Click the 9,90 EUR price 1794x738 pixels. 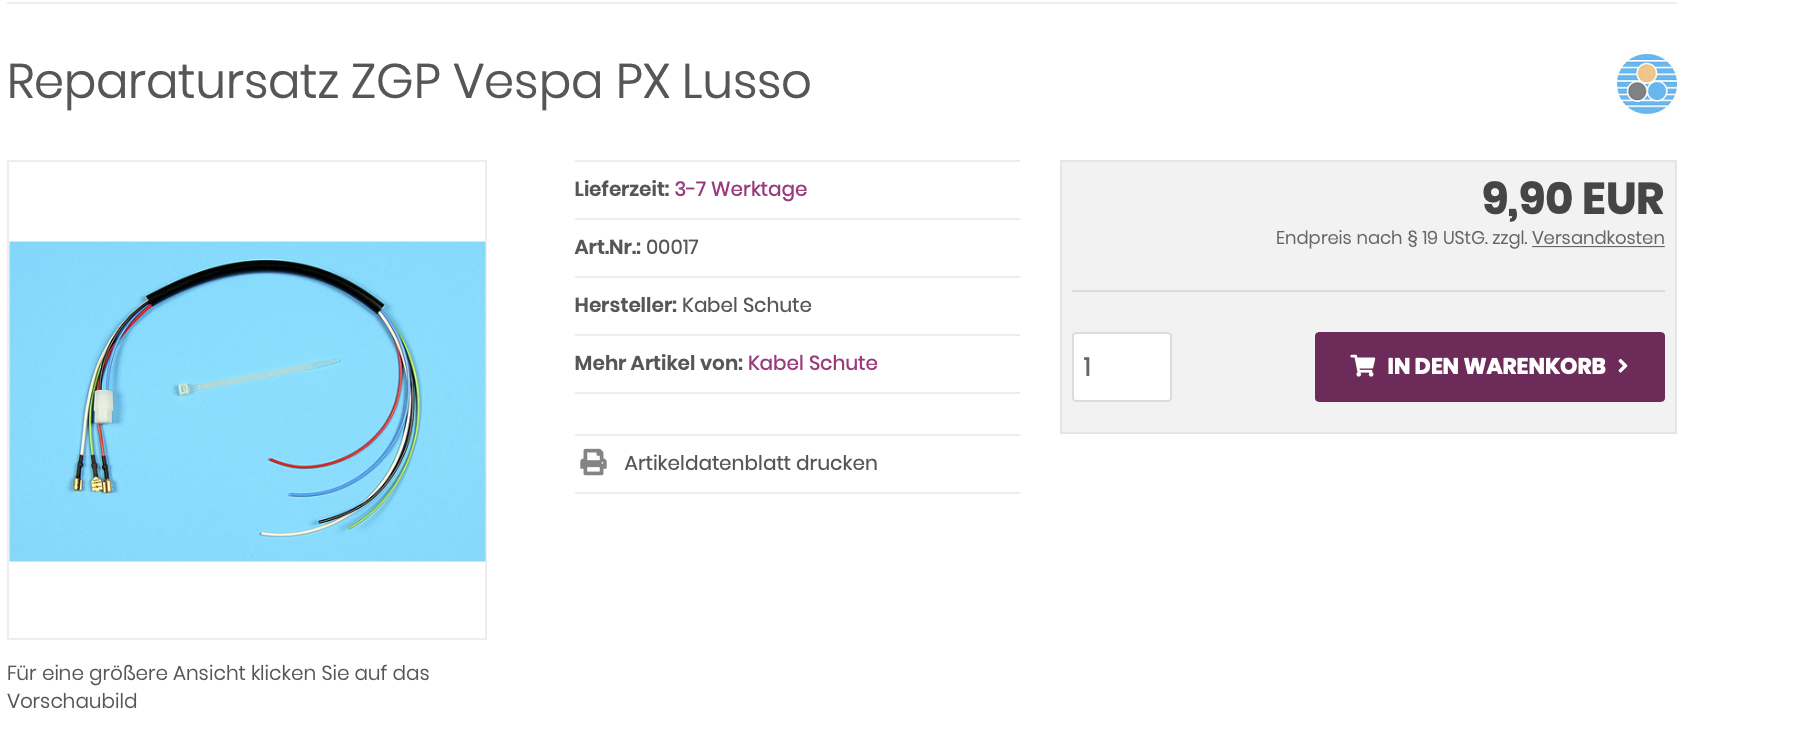(x=1572, y=198)
